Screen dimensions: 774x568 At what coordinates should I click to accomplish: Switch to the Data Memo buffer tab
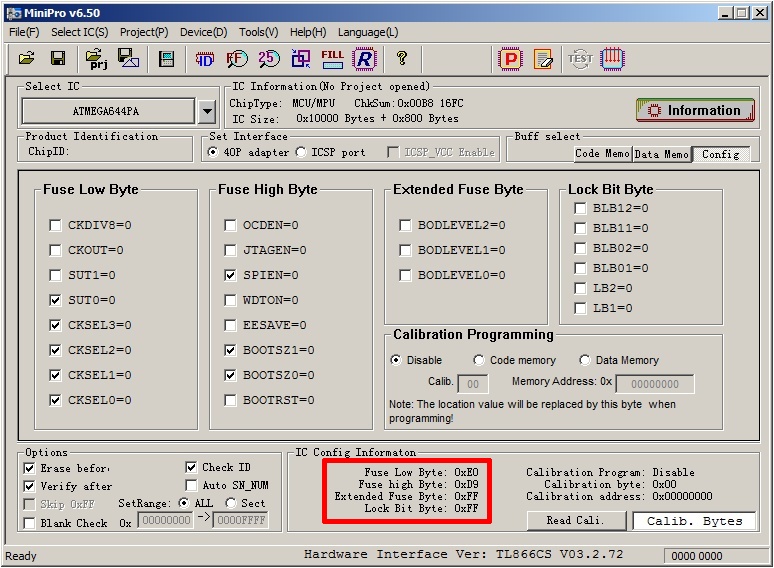(x=661, y=154)
